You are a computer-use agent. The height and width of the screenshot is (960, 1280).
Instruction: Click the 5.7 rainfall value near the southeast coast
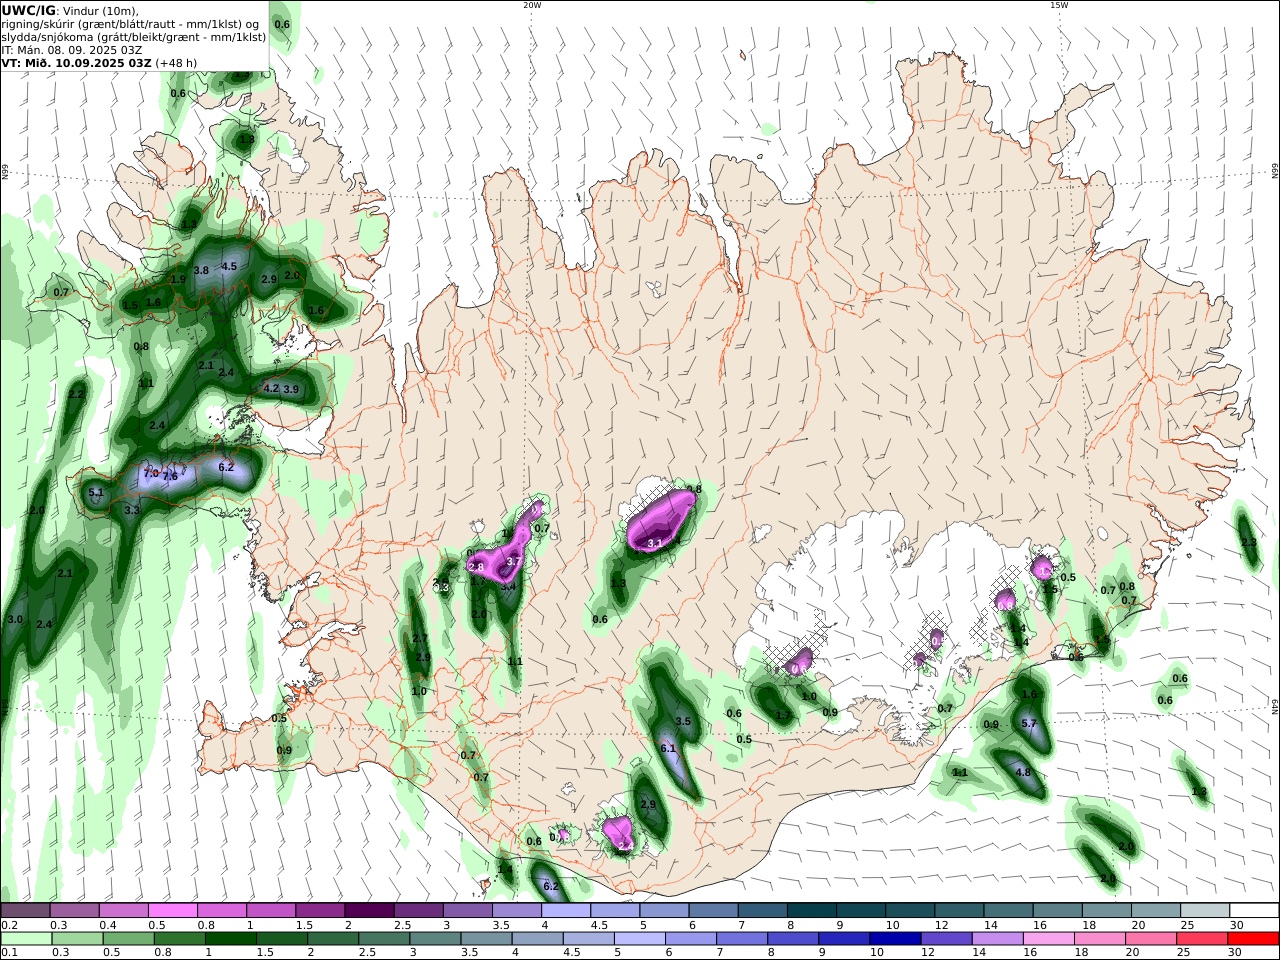click(x=1029, y=723)
